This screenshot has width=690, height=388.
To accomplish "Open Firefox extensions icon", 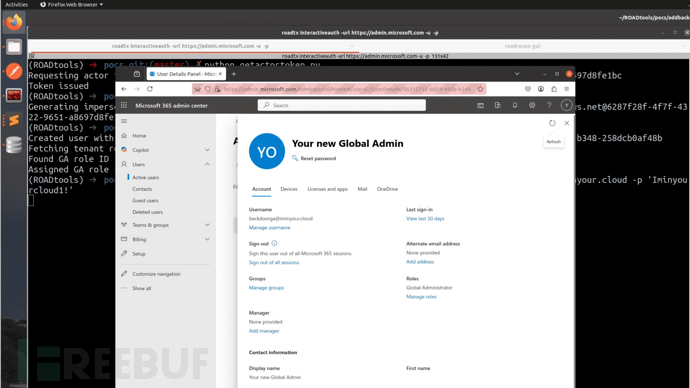I will (554, 89).
